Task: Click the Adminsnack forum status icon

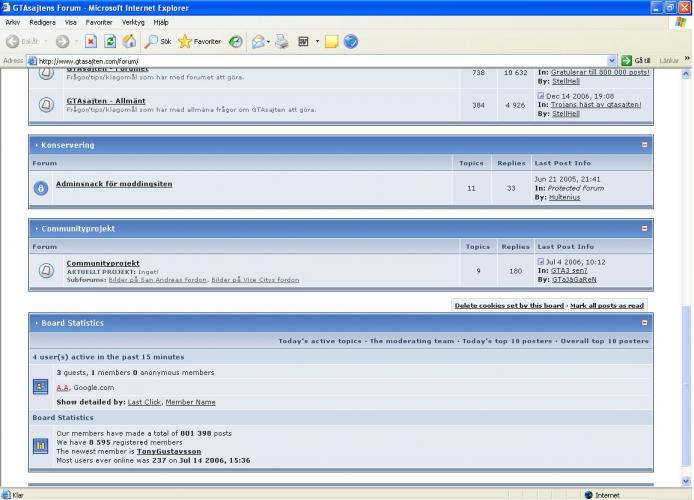Action: tap(41, 187)
